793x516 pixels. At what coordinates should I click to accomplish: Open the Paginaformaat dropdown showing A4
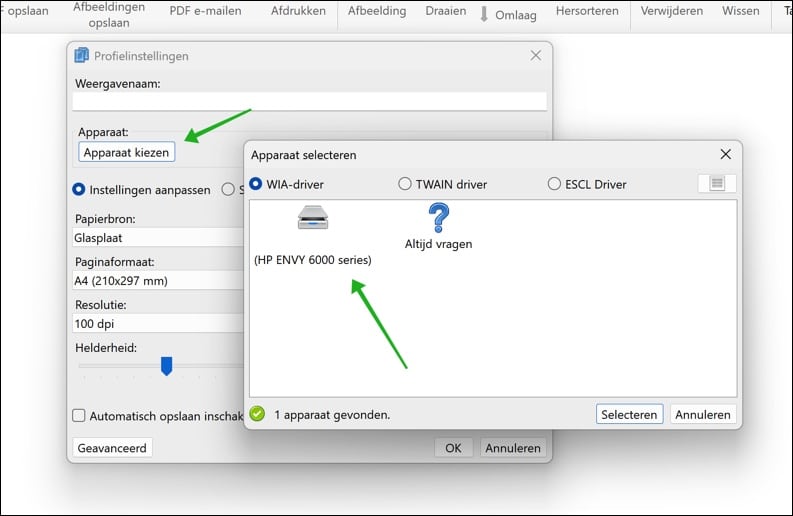(x=158, y=280)
